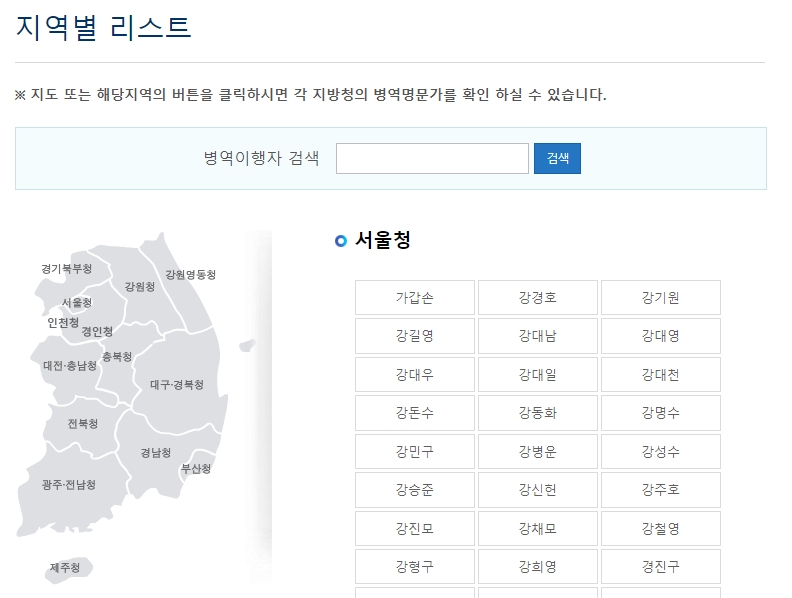Select 경남청 region on the map
This screenshot has height=598, width=792.
156,453
